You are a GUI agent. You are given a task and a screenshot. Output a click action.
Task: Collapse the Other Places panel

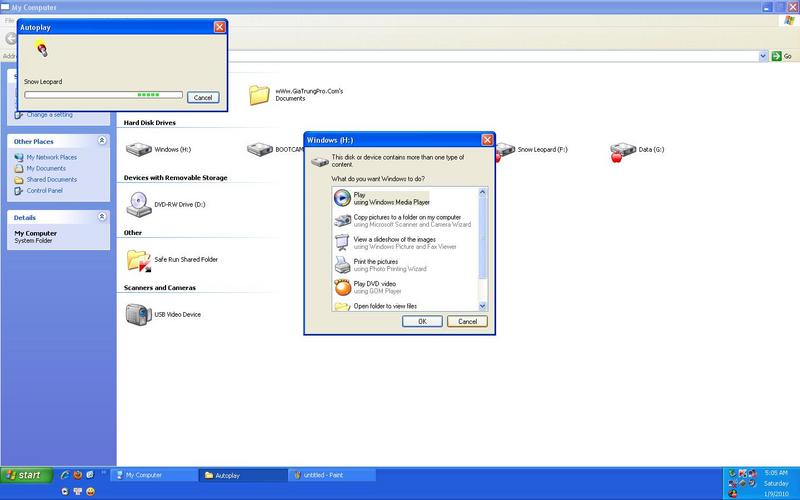(101, 141)
